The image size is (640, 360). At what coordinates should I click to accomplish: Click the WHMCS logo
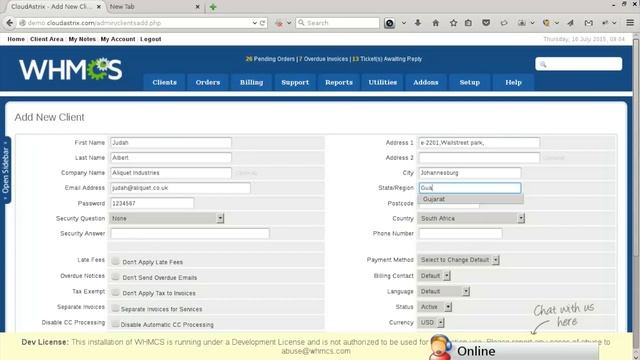(70, 69)
